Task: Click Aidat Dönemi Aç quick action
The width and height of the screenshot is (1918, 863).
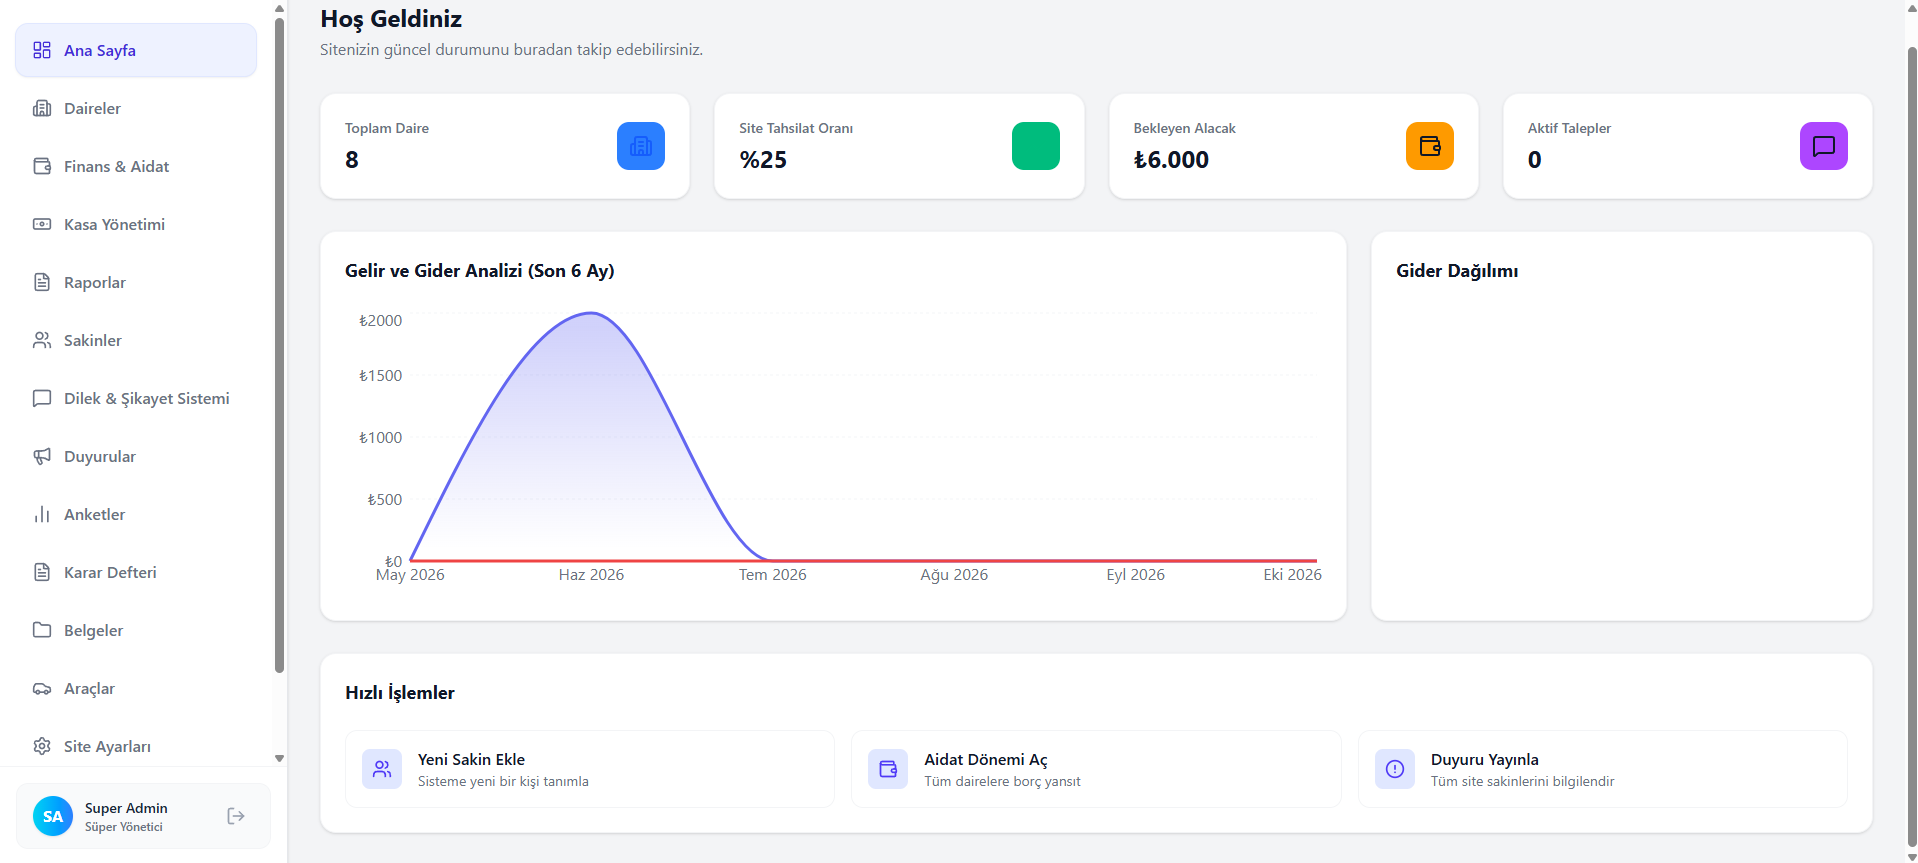Action: (1096, 769)
